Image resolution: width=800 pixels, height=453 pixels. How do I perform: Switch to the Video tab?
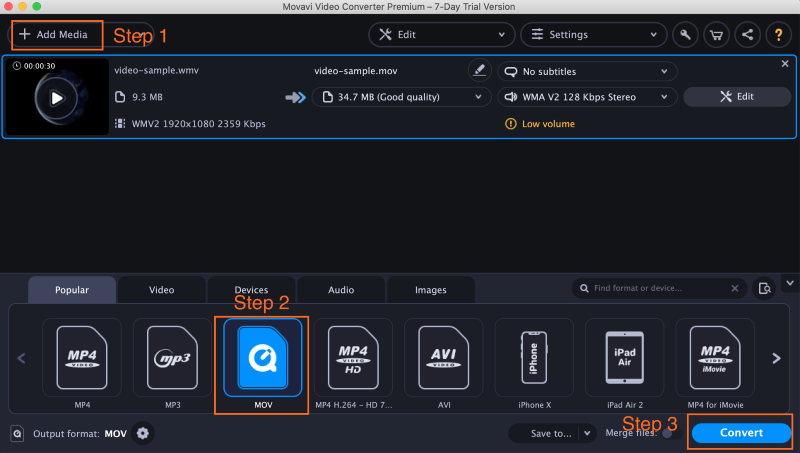coord(161,290)
